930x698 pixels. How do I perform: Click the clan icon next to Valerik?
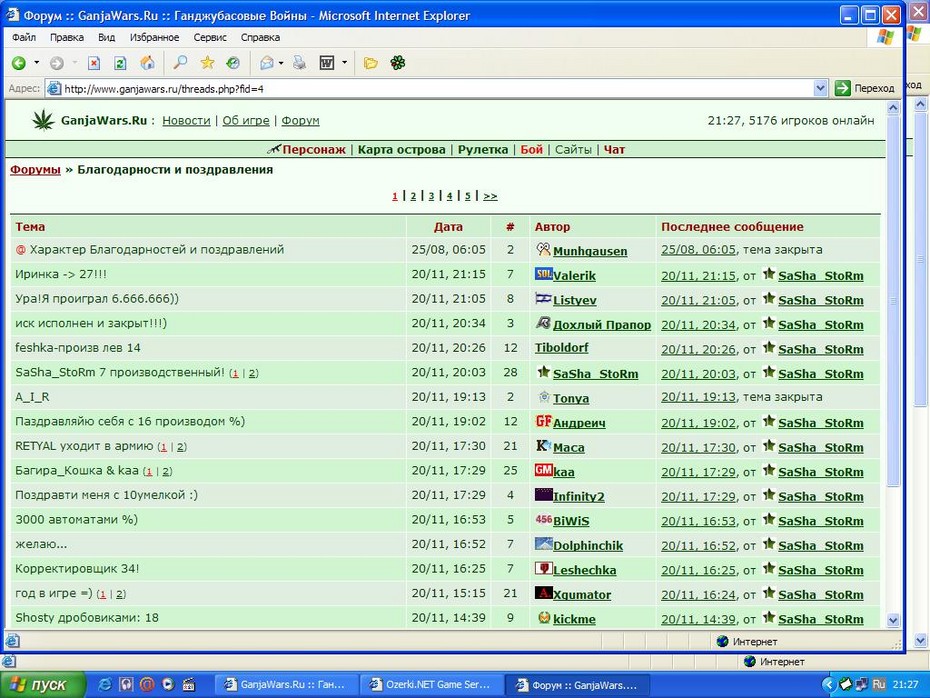tap(543, 274)
